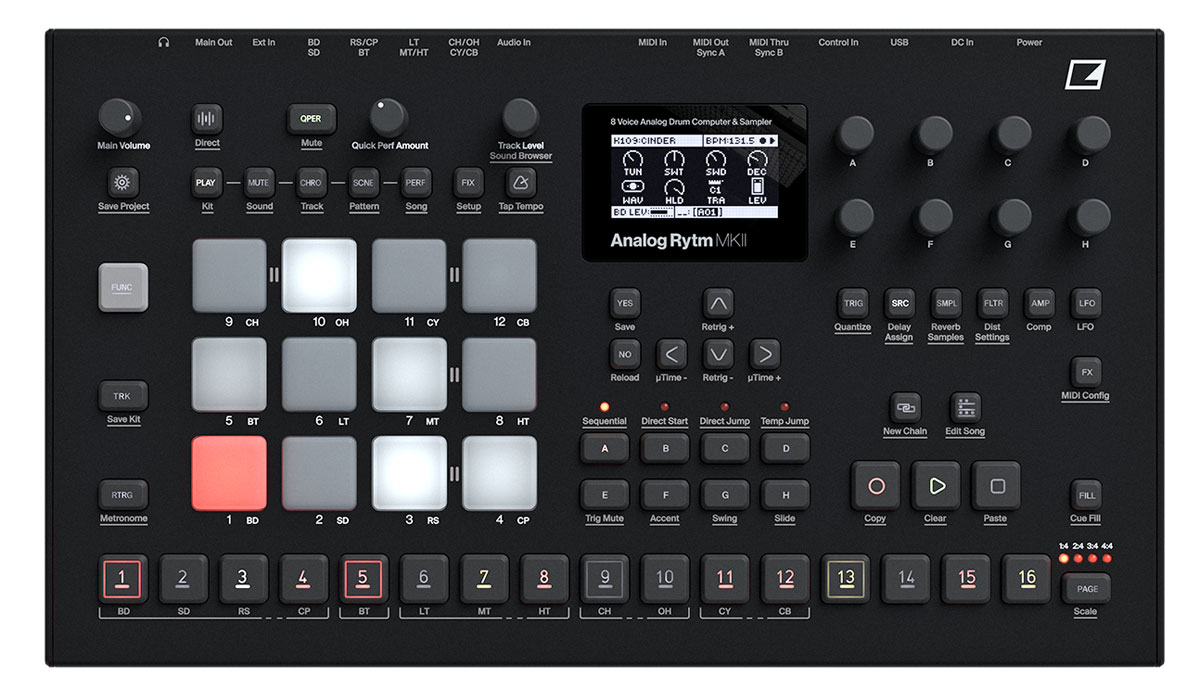Activate the RTRG Metronome button
This screenshot has height=692, width=1200.
coord(122,496)
